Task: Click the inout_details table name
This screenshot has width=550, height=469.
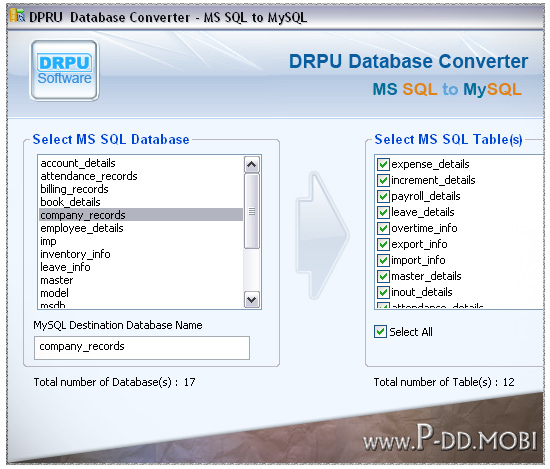Action: tap(422, 292)
